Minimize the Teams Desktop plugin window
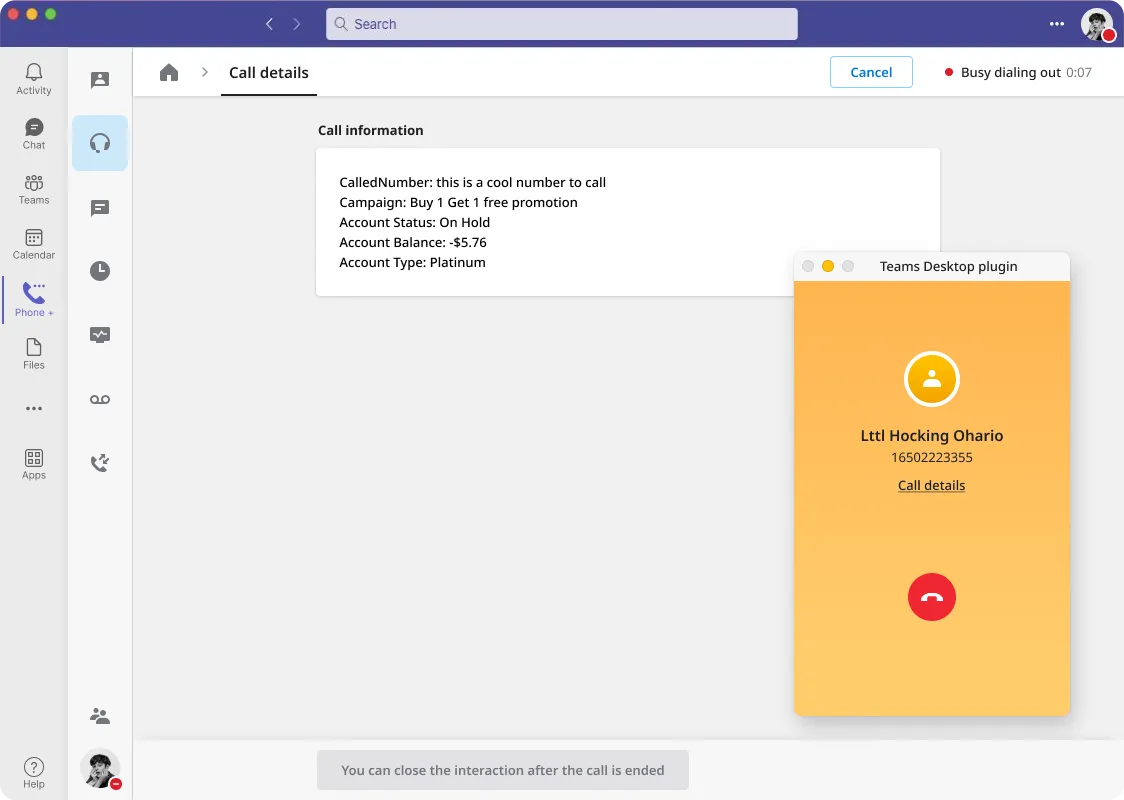This screenshot has width=1124, height=800. (x=828, y=266)
